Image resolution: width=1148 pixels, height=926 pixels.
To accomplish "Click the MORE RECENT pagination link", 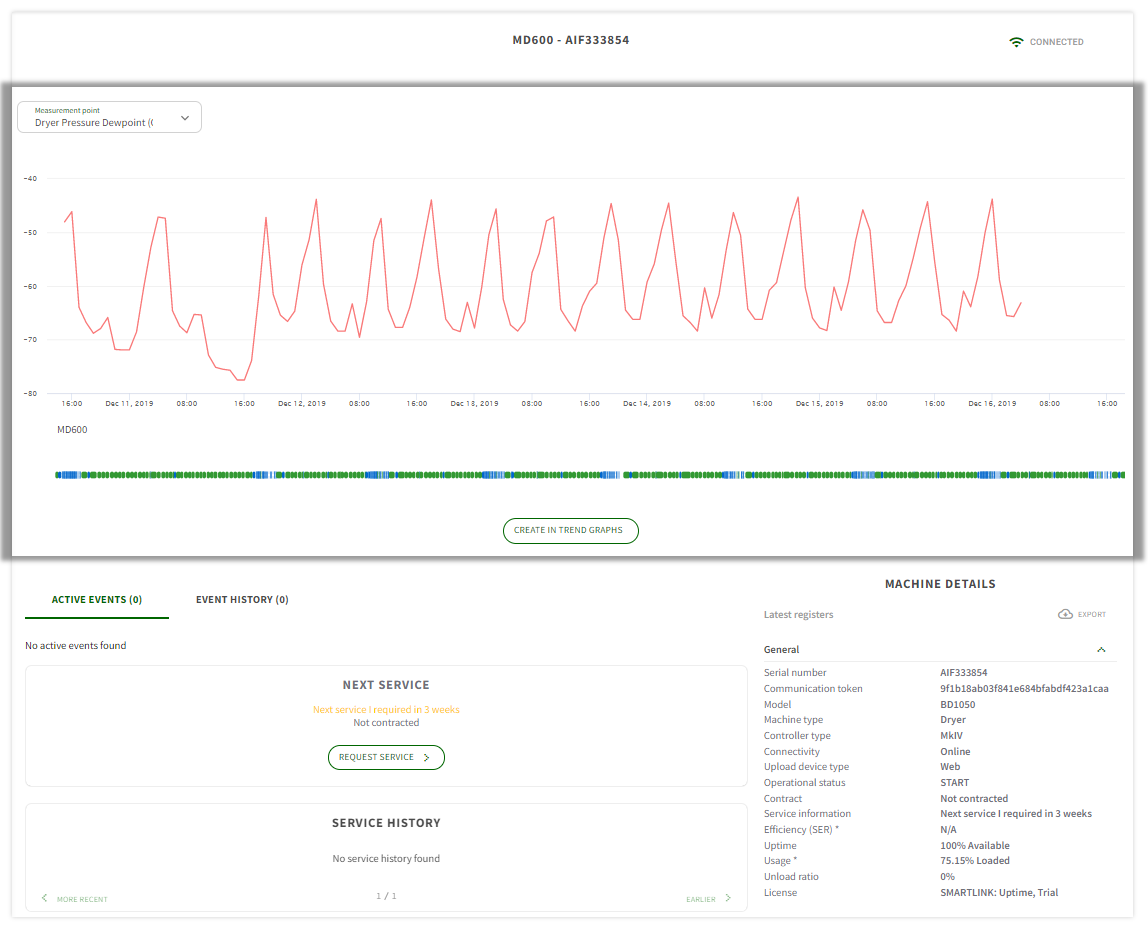I will click(x=82, y=899).
